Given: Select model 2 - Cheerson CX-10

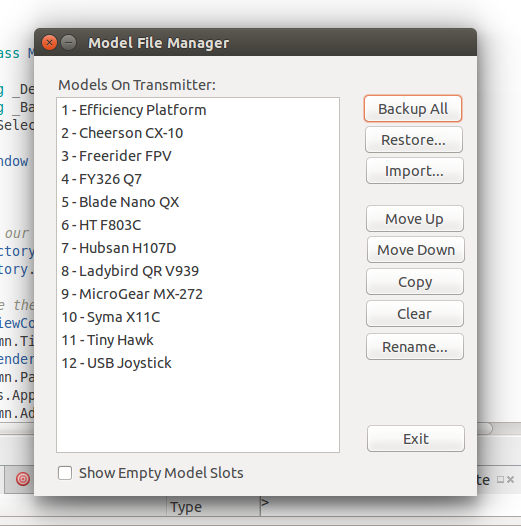Looking at the screenshot, I should pyautogui.click(x=198, y=133).
